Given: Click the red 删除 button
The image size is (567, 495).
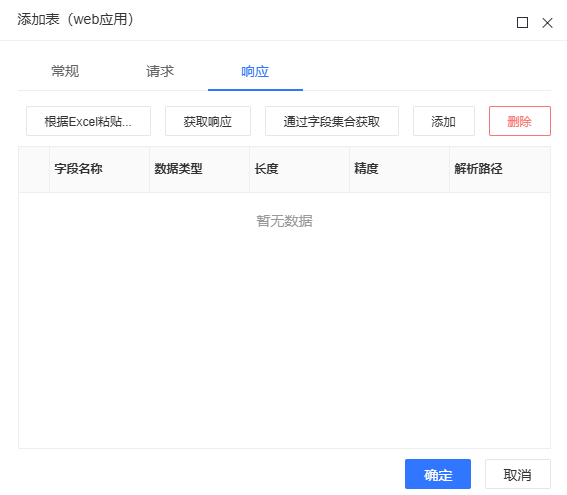Looking at the screenshot, I should pos(520,121).
